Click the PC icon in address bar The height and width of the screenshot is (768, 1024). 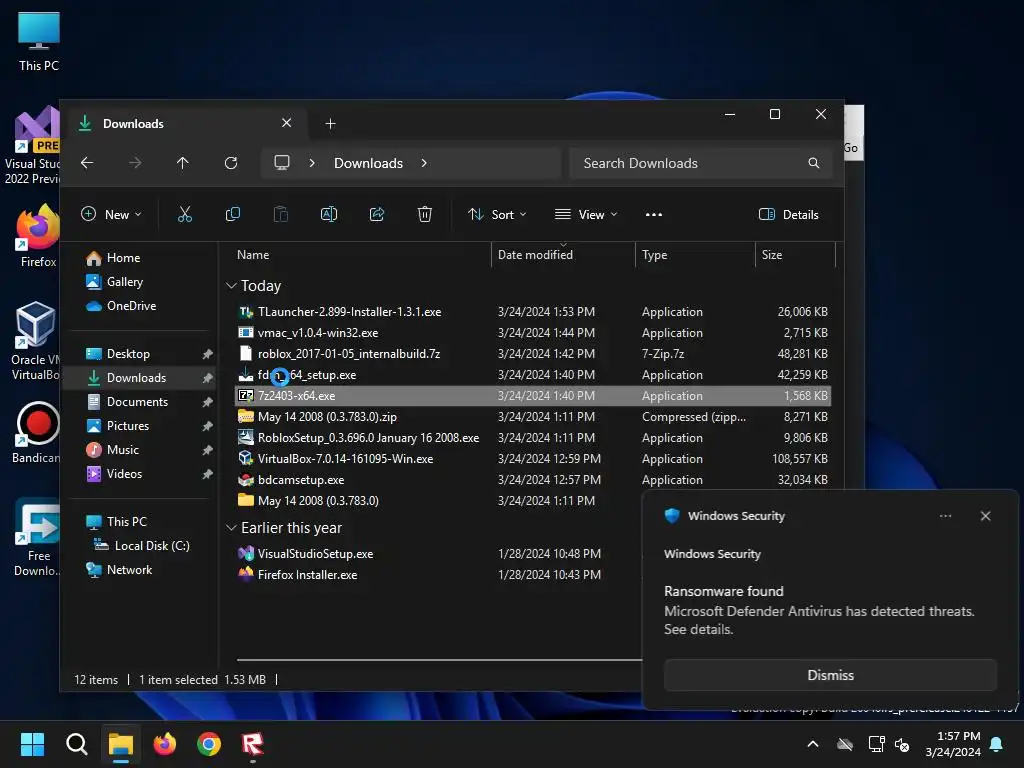(x=281, y=163)
